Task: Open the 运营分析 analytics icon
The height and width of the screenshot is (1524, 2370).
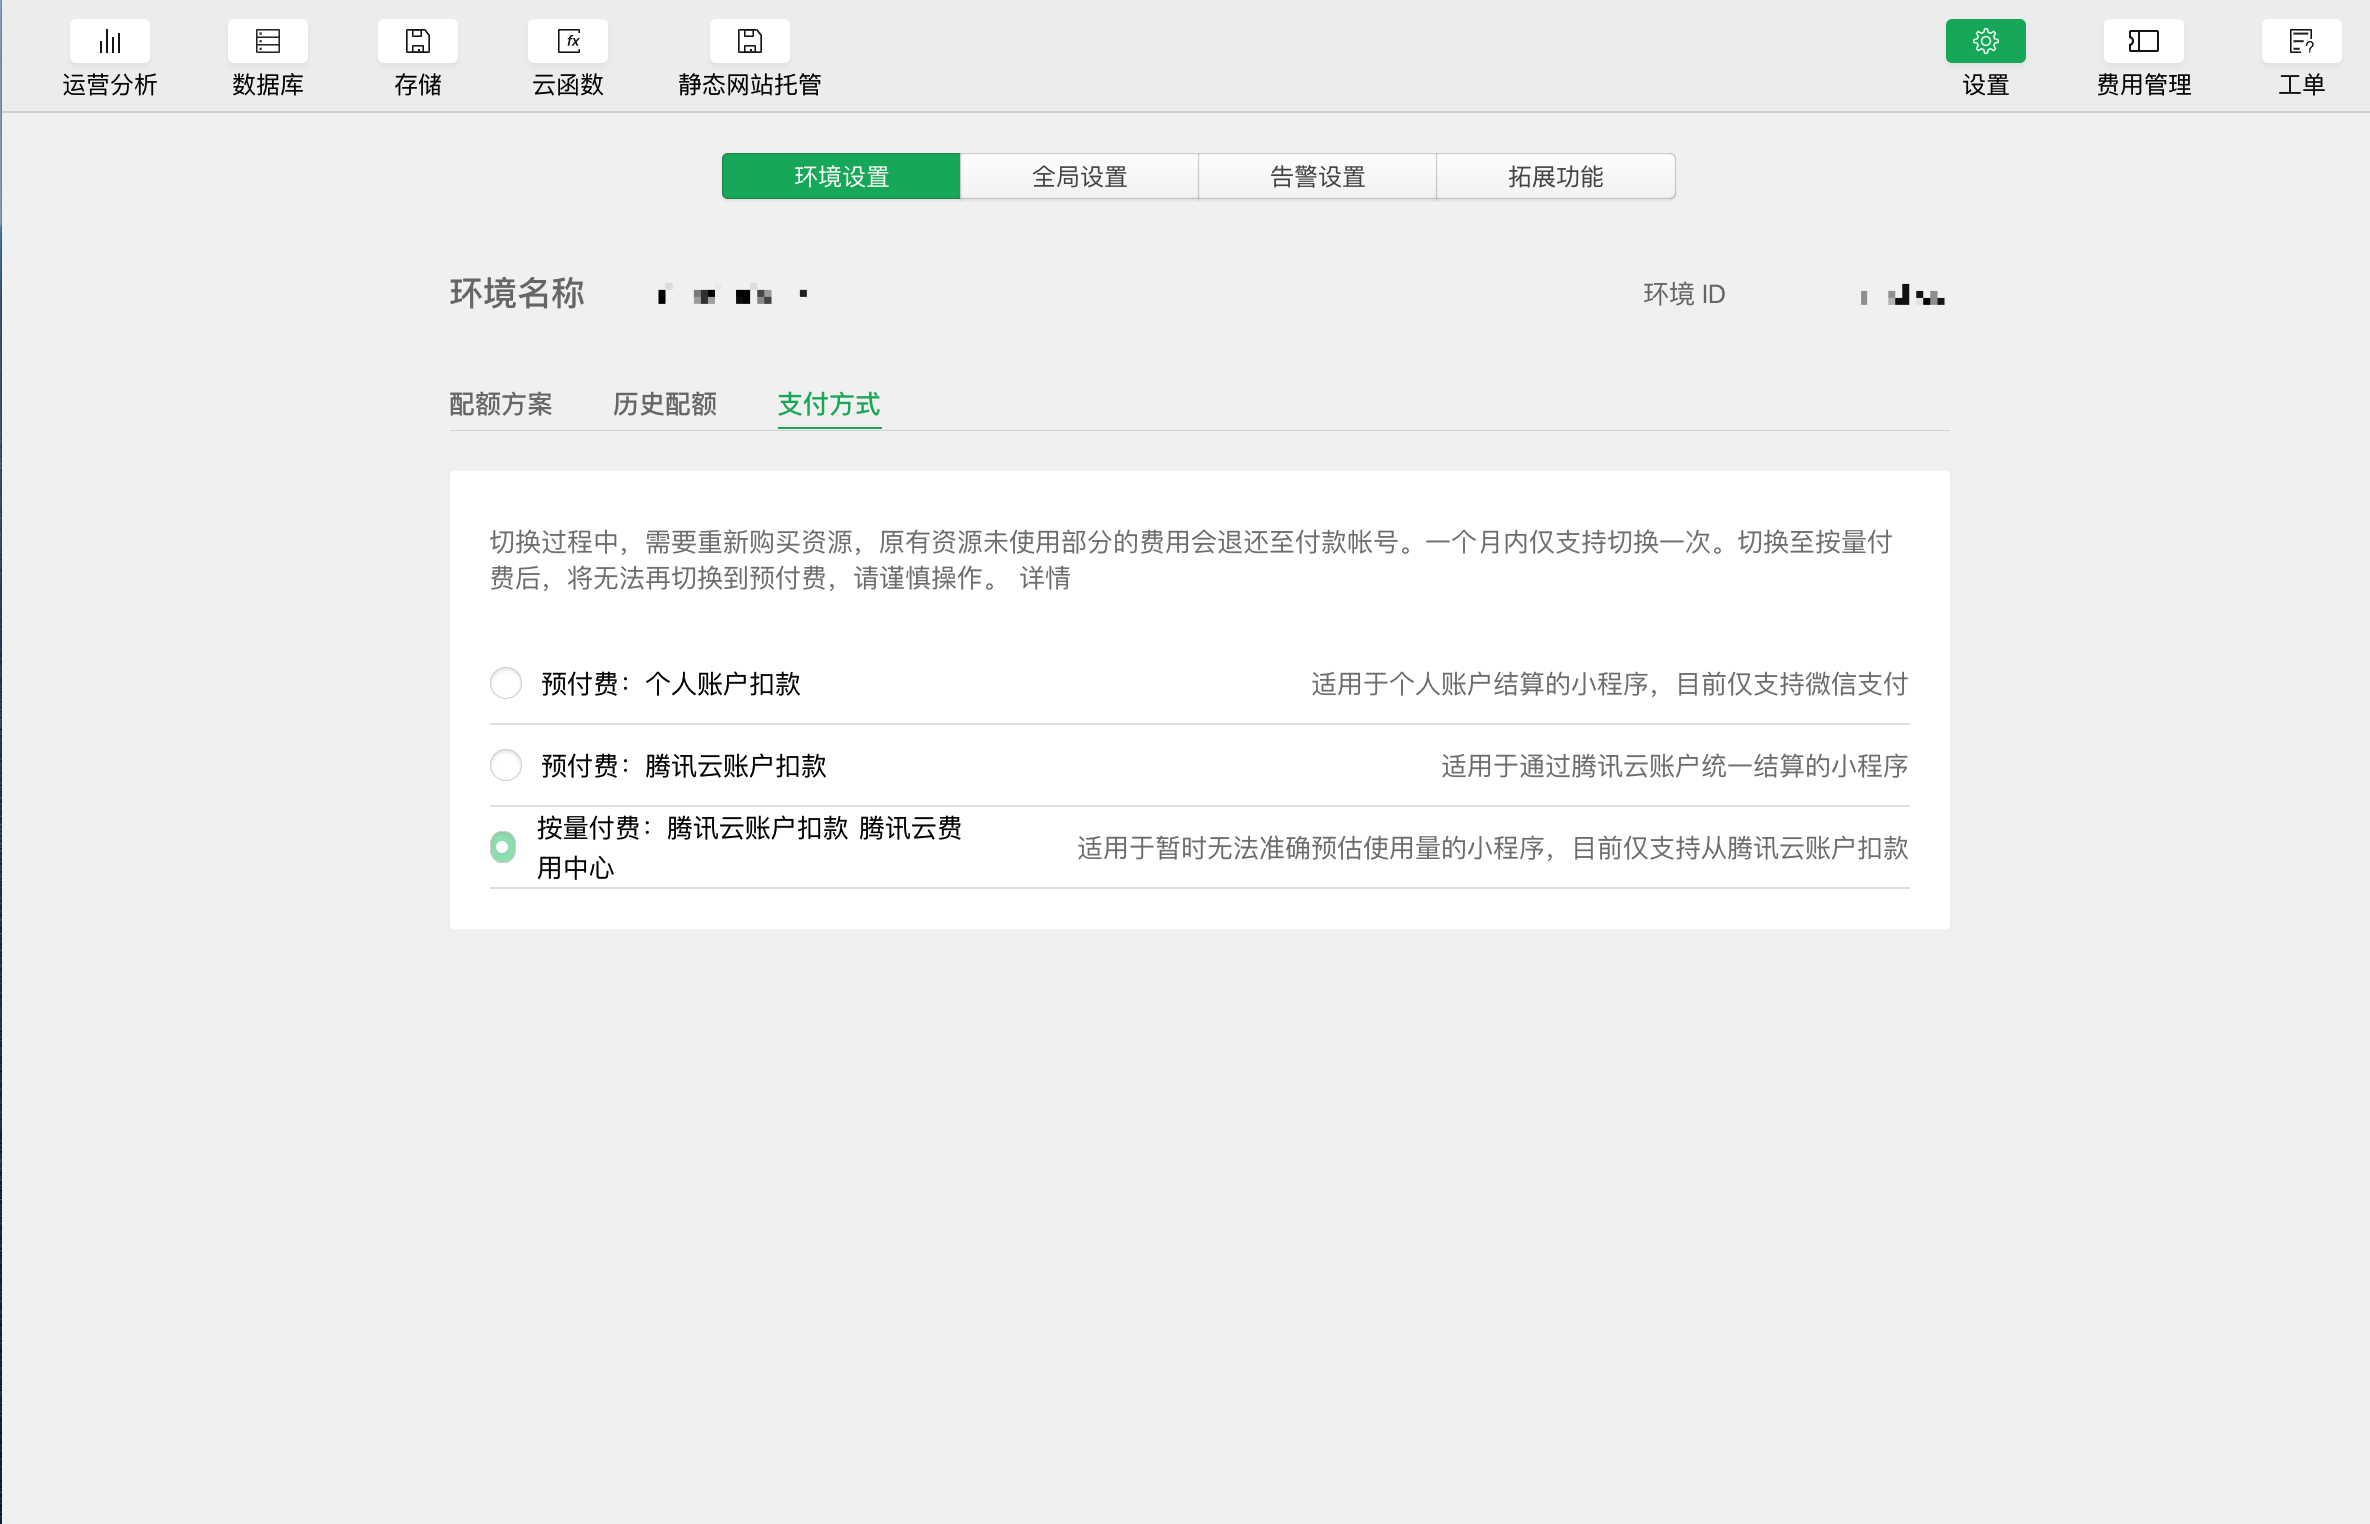Action: coord(110,42)
